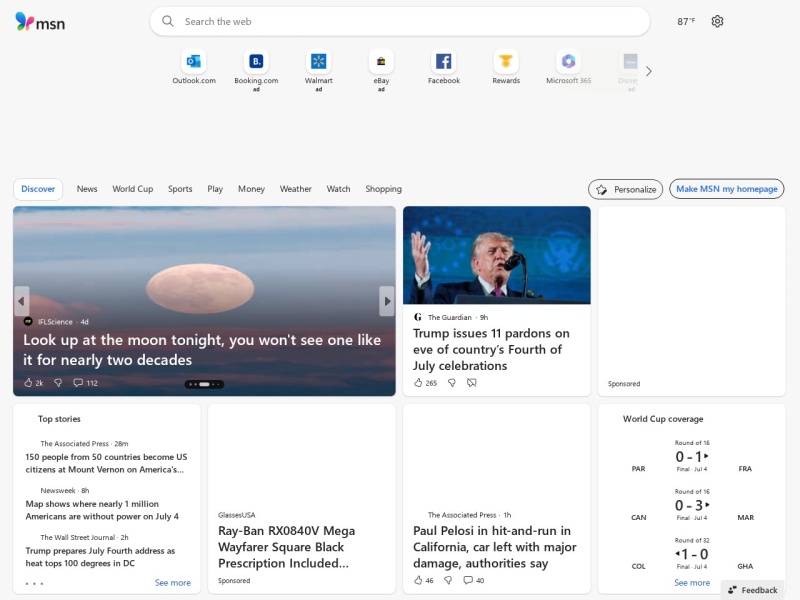This screenshot has width=800, height=600.
Task: Select the Discover tab
Action: pos(38,189)
